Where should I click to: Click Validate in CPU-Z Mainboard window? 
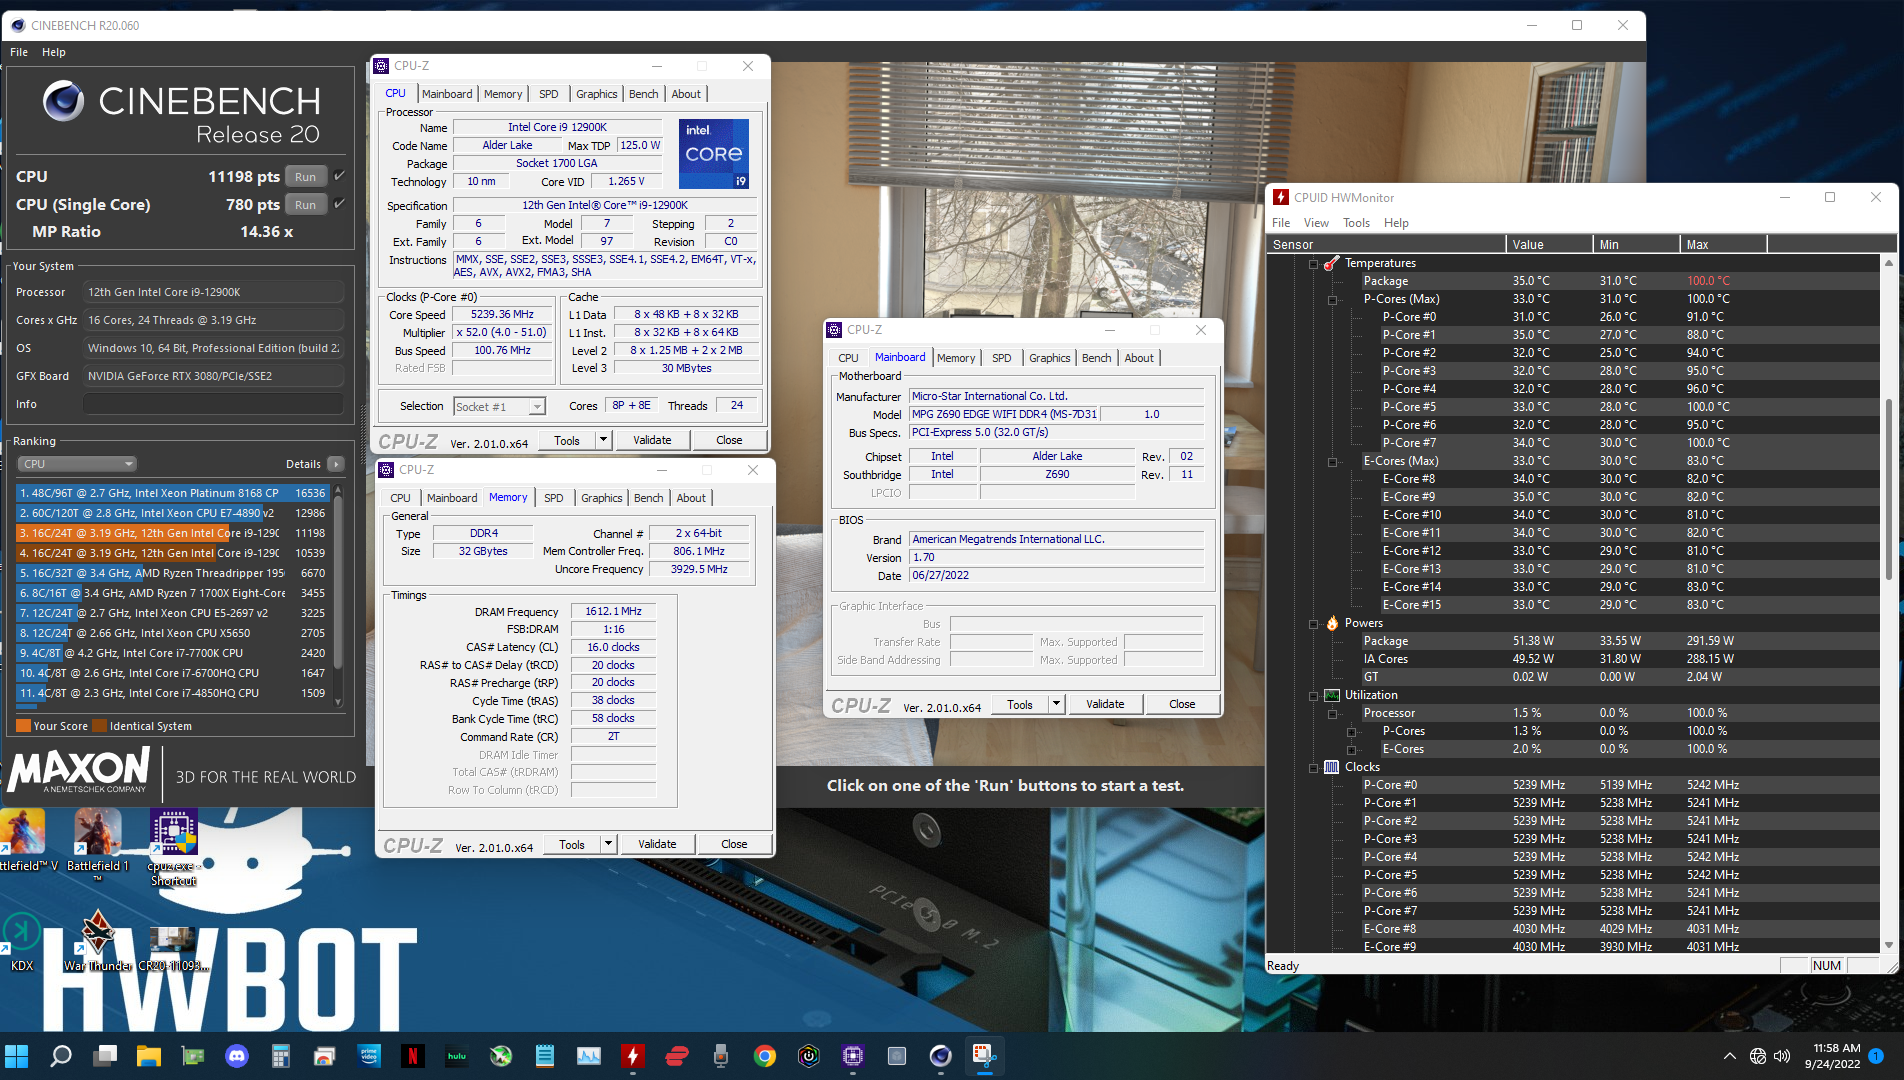pos(1105,704)
